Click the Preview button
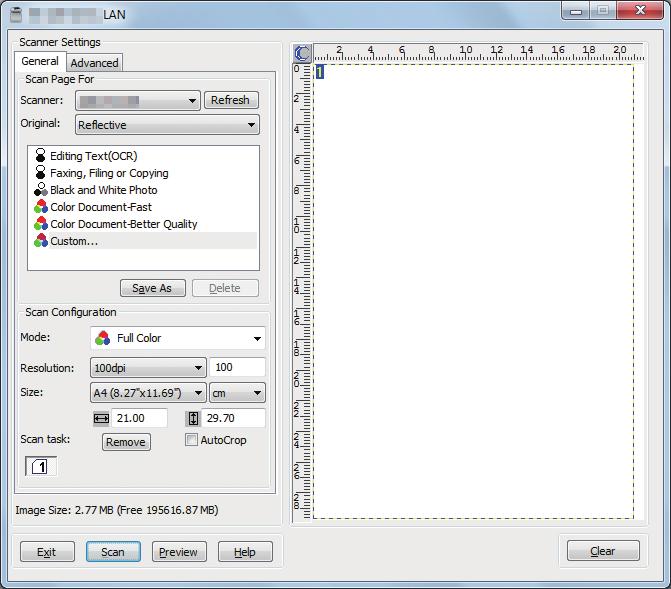The image size is (671, 589). click(179, 552)
